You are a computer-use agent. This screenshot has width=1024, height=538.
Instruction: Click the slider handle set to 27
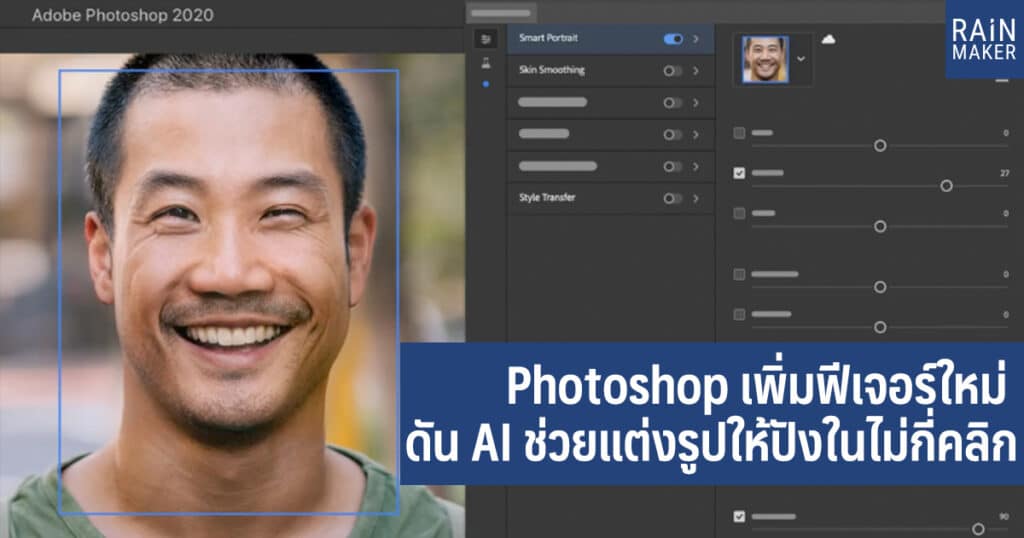click(946, 186)
